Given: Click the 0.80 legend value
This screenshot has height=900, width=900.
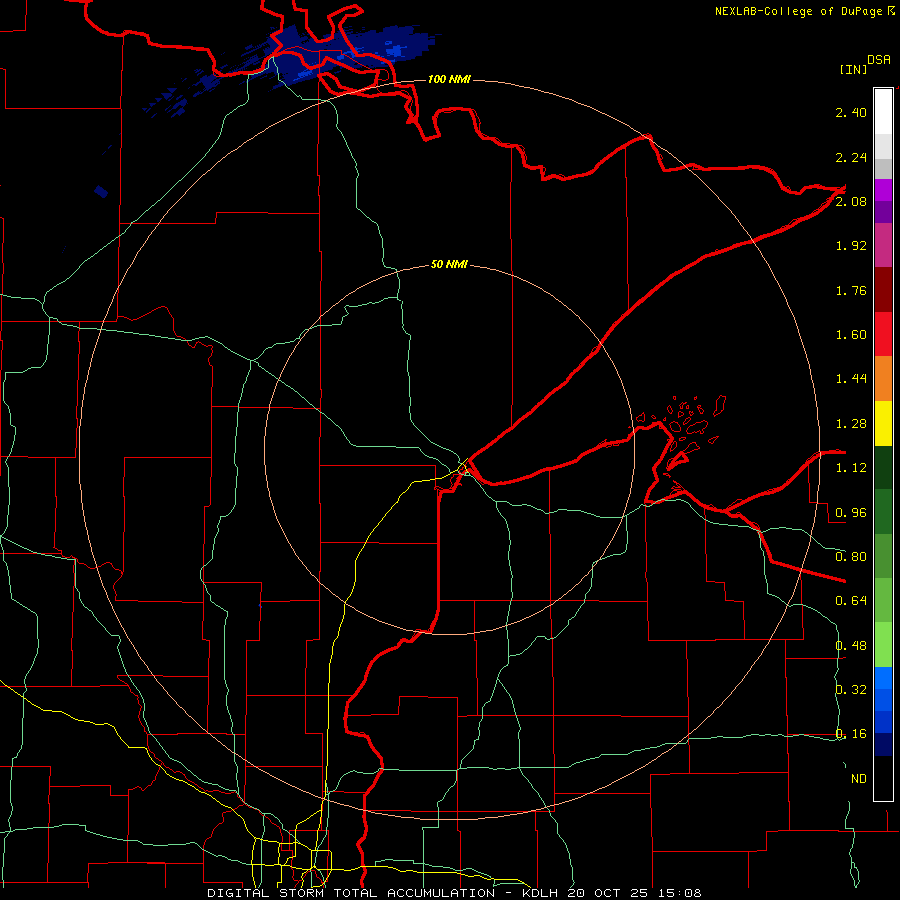Looking at the screenshot, I should pyautogui.click(x=851, y=557).
